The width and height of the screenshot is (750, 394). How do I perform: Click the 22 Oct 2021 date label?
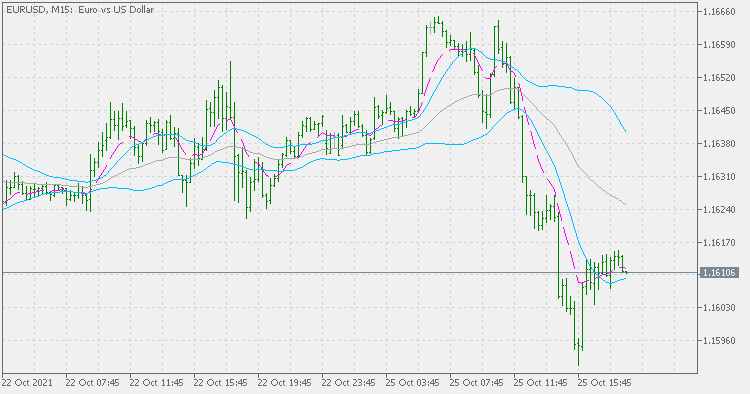(x=27, y=383)
